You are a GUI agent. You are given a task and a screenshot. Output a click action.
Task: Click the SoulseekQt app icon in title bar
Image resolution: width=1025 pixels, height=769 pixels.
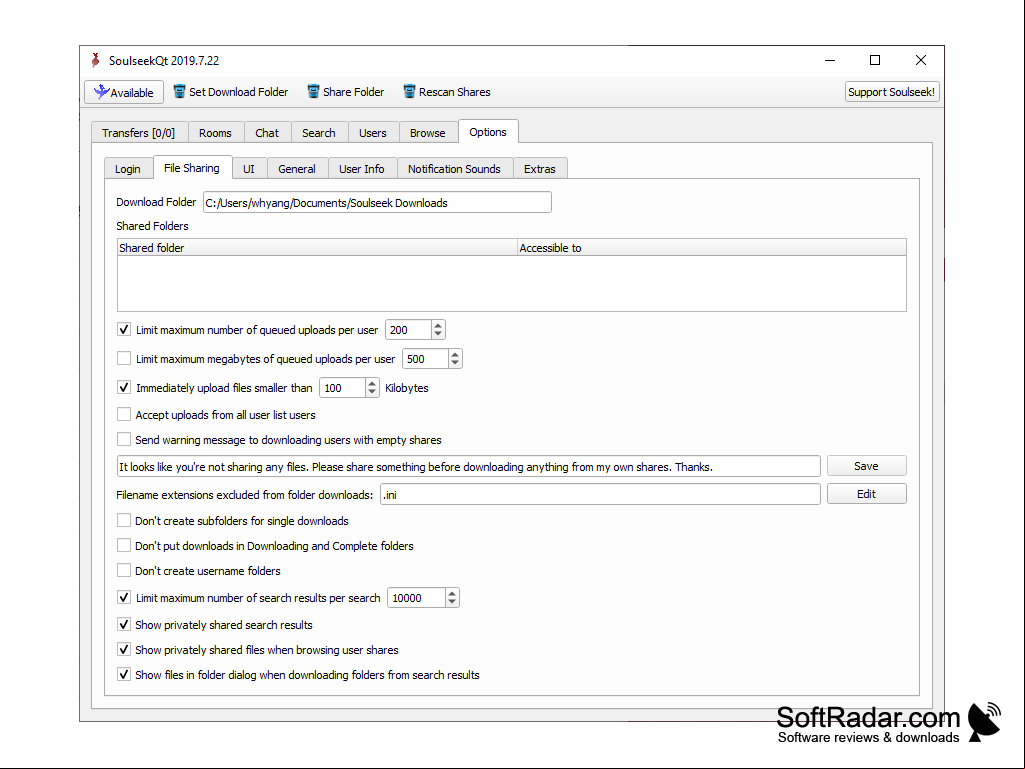95,60
